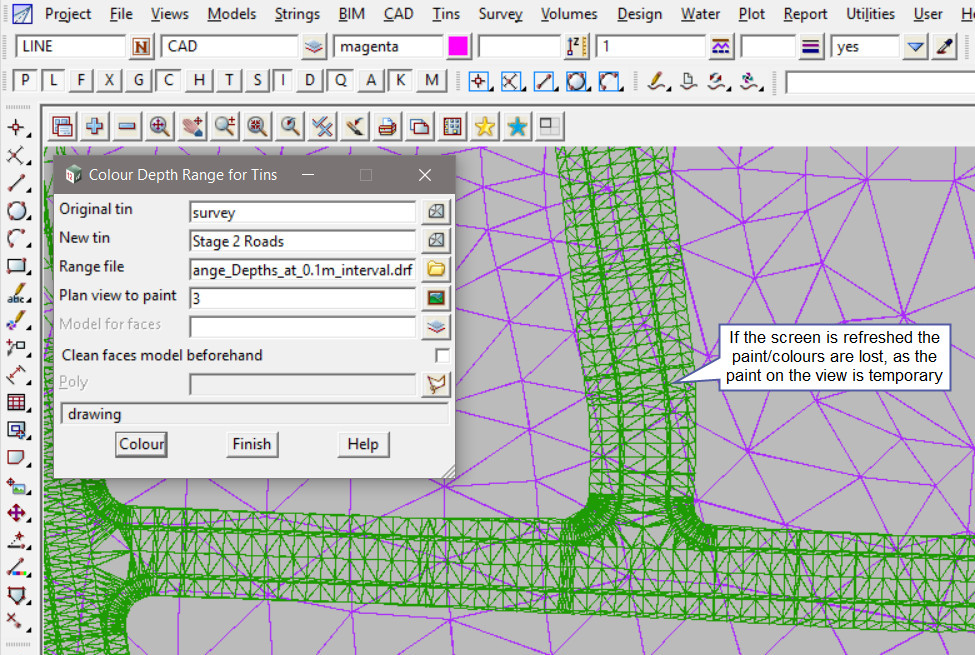
Task: Open the tin list icon beside New tin
Action: (x=436, y=241)
